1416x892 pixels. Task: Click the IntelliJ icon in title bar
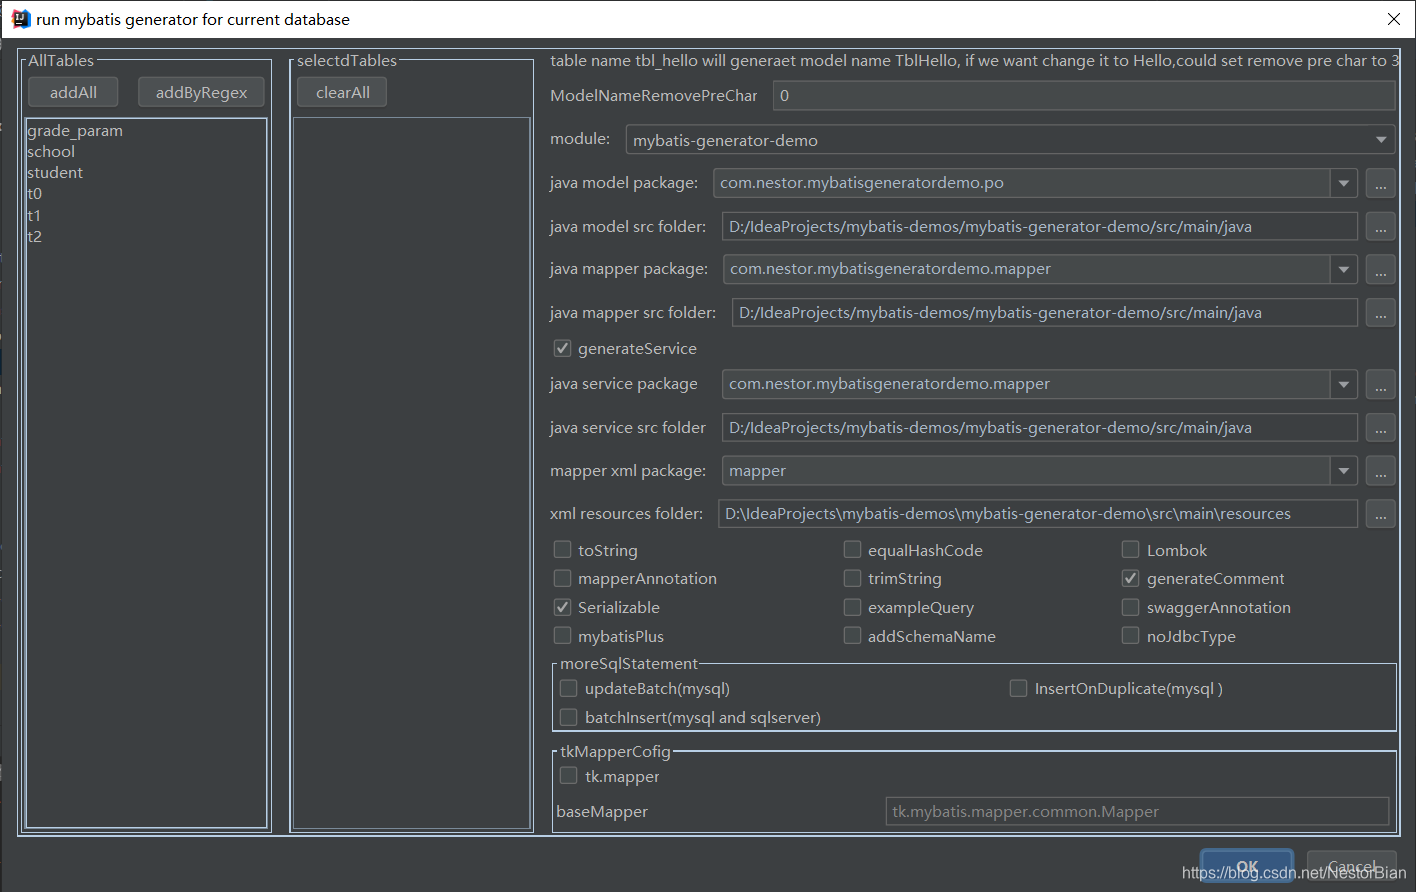[x=20, y=19]
